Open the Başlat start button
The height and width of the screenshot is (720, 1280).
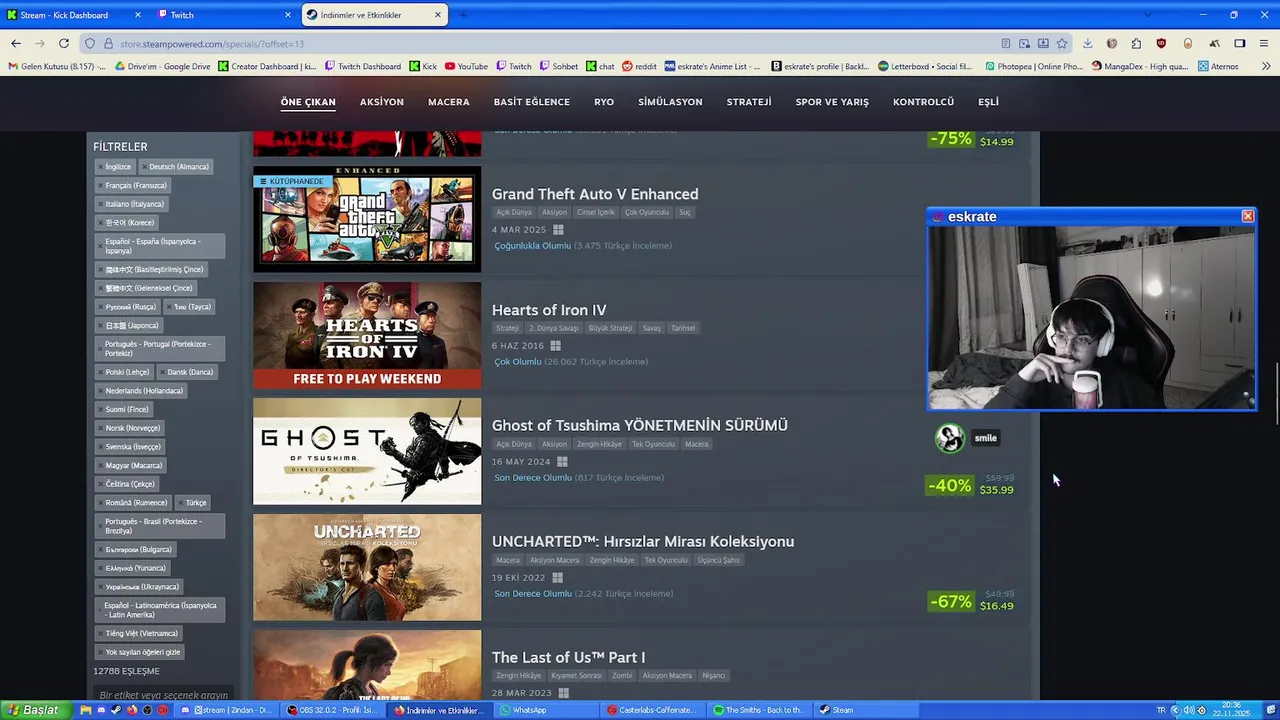point(38,710)
